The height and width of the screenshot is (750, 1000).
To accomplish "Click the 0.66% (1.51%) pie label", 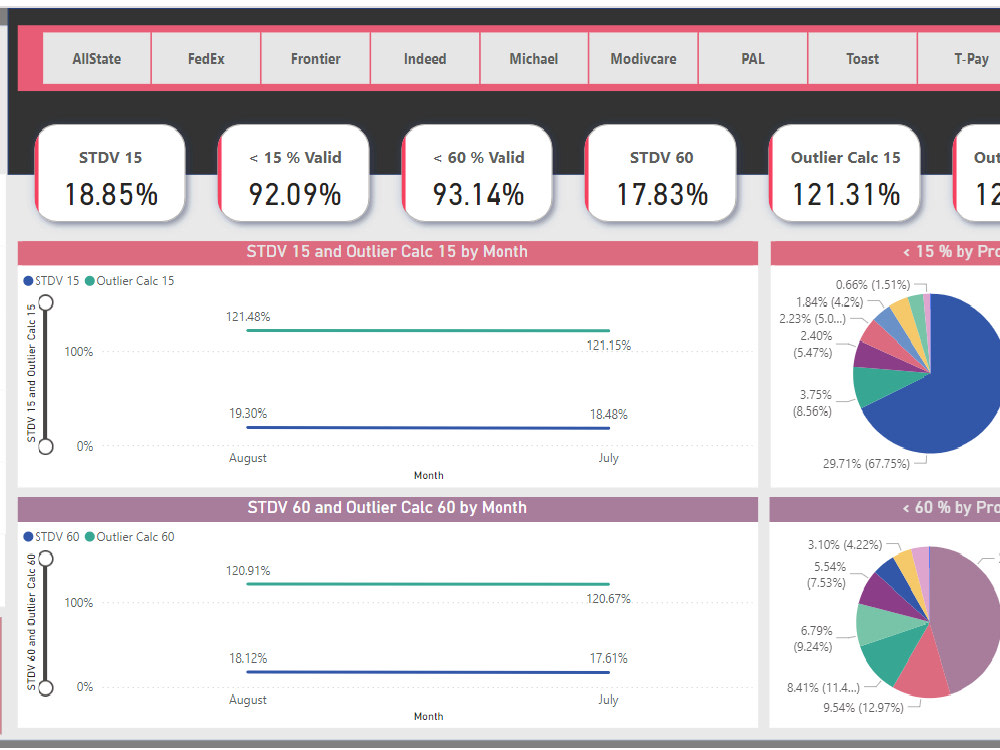I will [x=872, y=284].
